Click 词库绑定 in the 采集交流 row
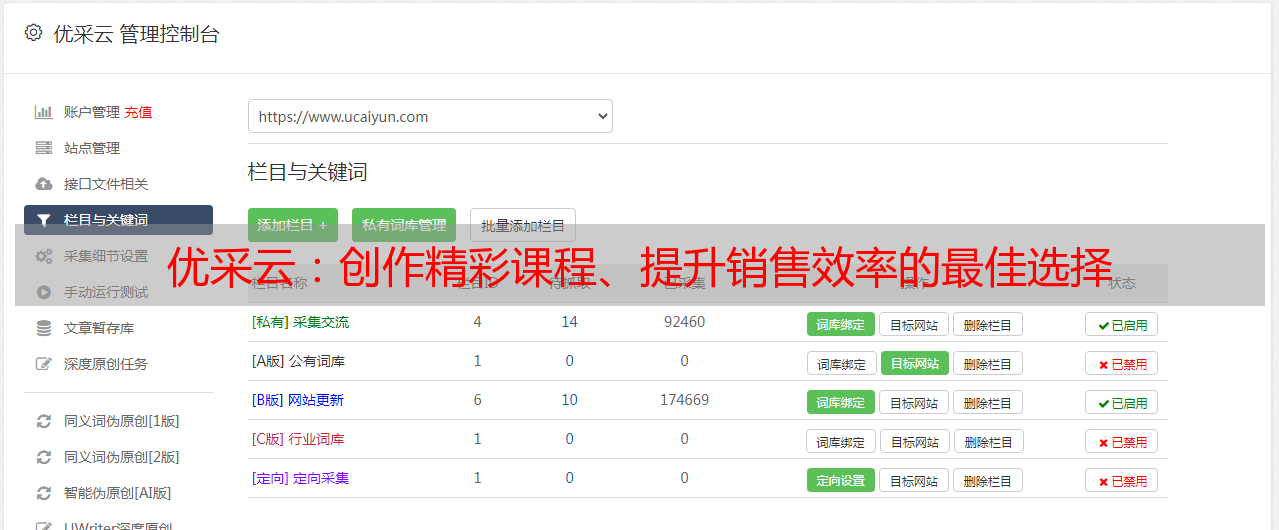This screenshot has width=1279, height=530. point(841,324)
